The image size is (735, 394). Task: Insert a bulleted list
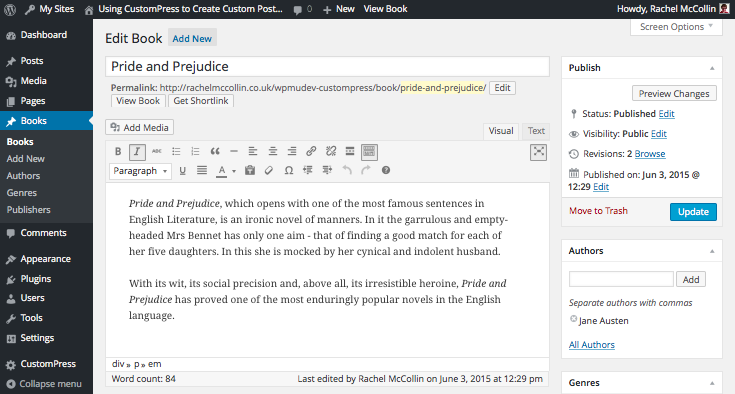click(x=176, y=151)
